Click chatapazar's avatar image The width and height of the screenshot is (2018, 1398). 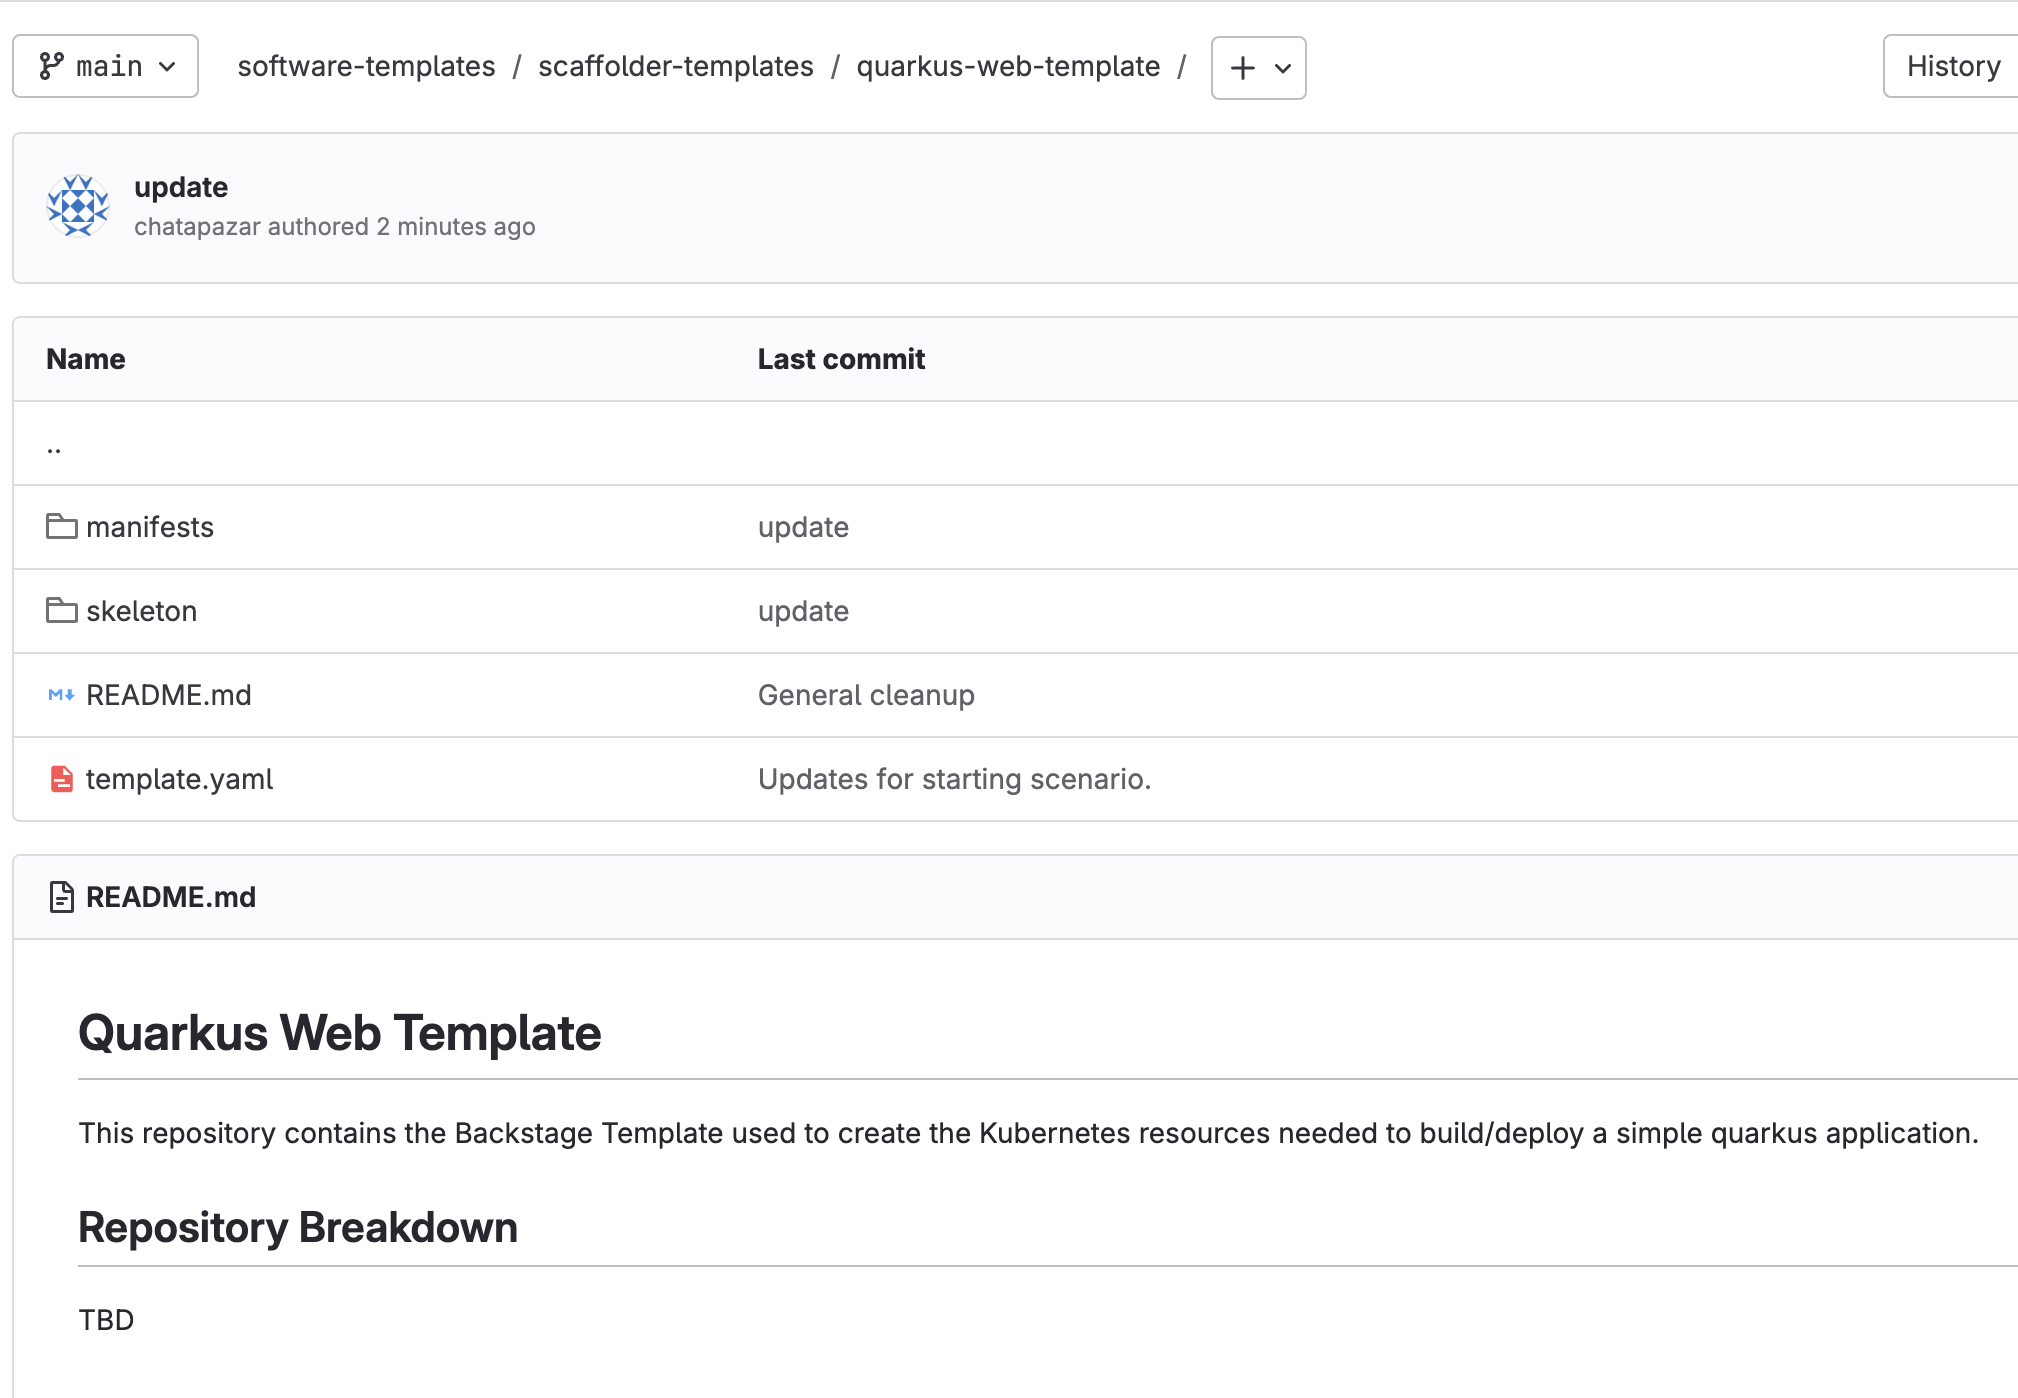78,206
